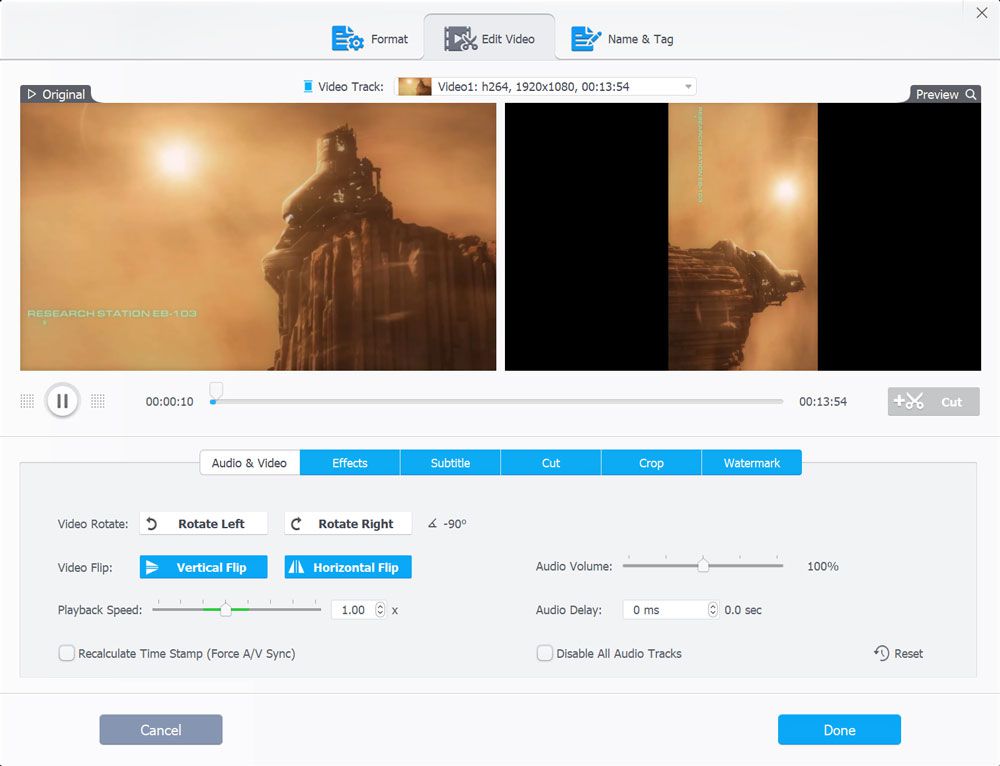This screenshot has width=1000, height=766.
Task: Click the Format tab gear document icon
Action: (x=348, y=39)
